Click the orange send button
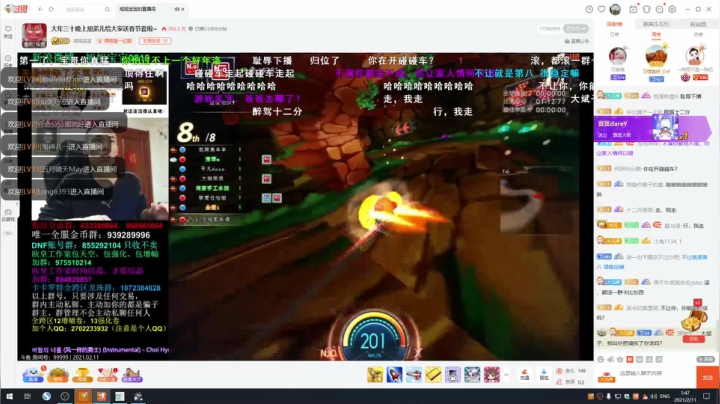 tap(708, 377)
